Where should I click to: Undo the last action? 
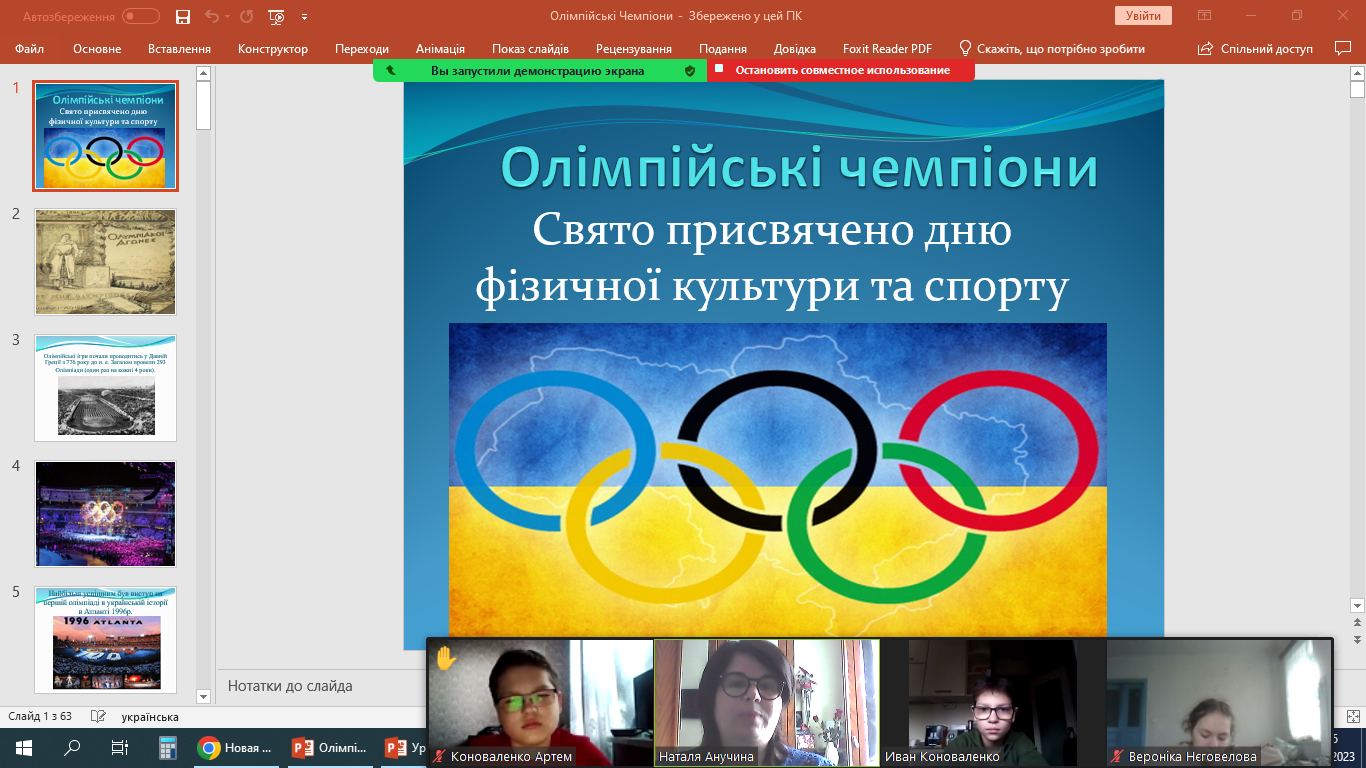point(210,16)
